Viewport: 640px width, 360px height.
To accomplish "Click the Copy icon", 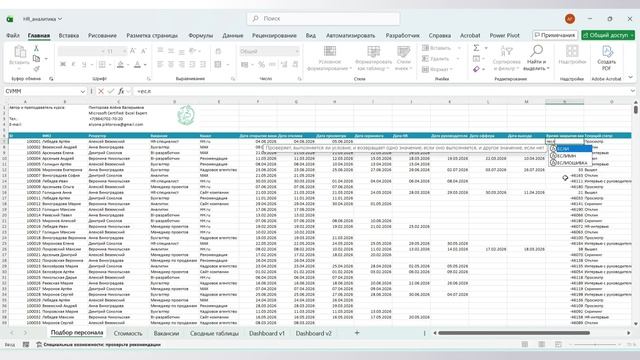I will (x=36, y=59).
